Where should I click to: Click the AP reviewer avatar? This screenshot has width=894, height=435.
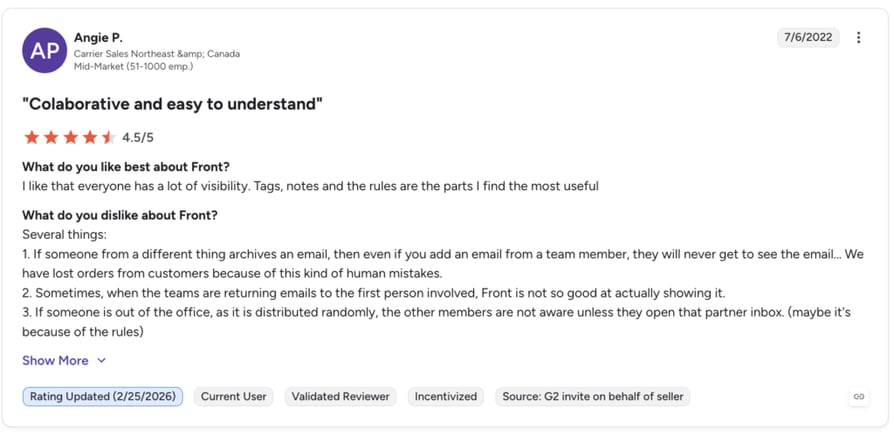[x=44, y=50]
